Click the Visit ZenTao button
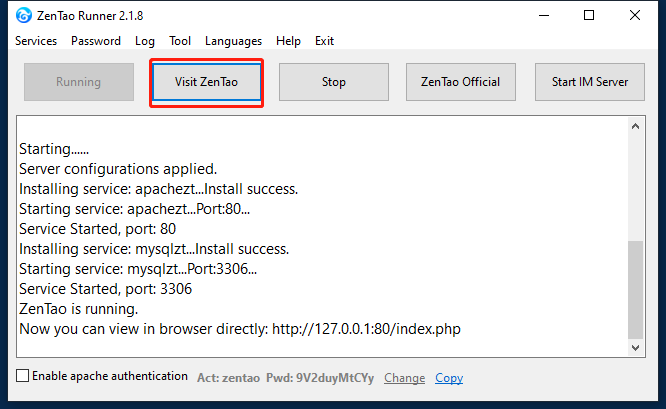Viewport: 666px width, 409px height. 206,82
